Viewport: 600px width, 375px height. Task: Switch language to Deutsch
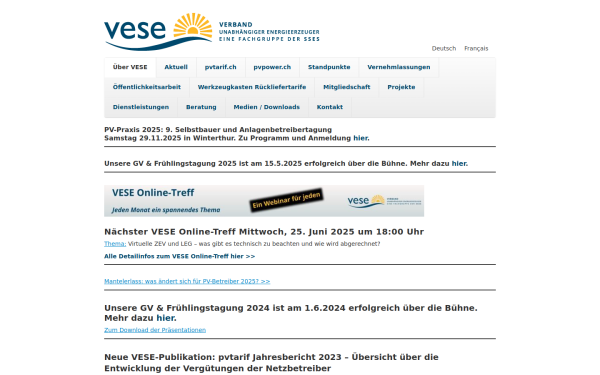[444, 49]
